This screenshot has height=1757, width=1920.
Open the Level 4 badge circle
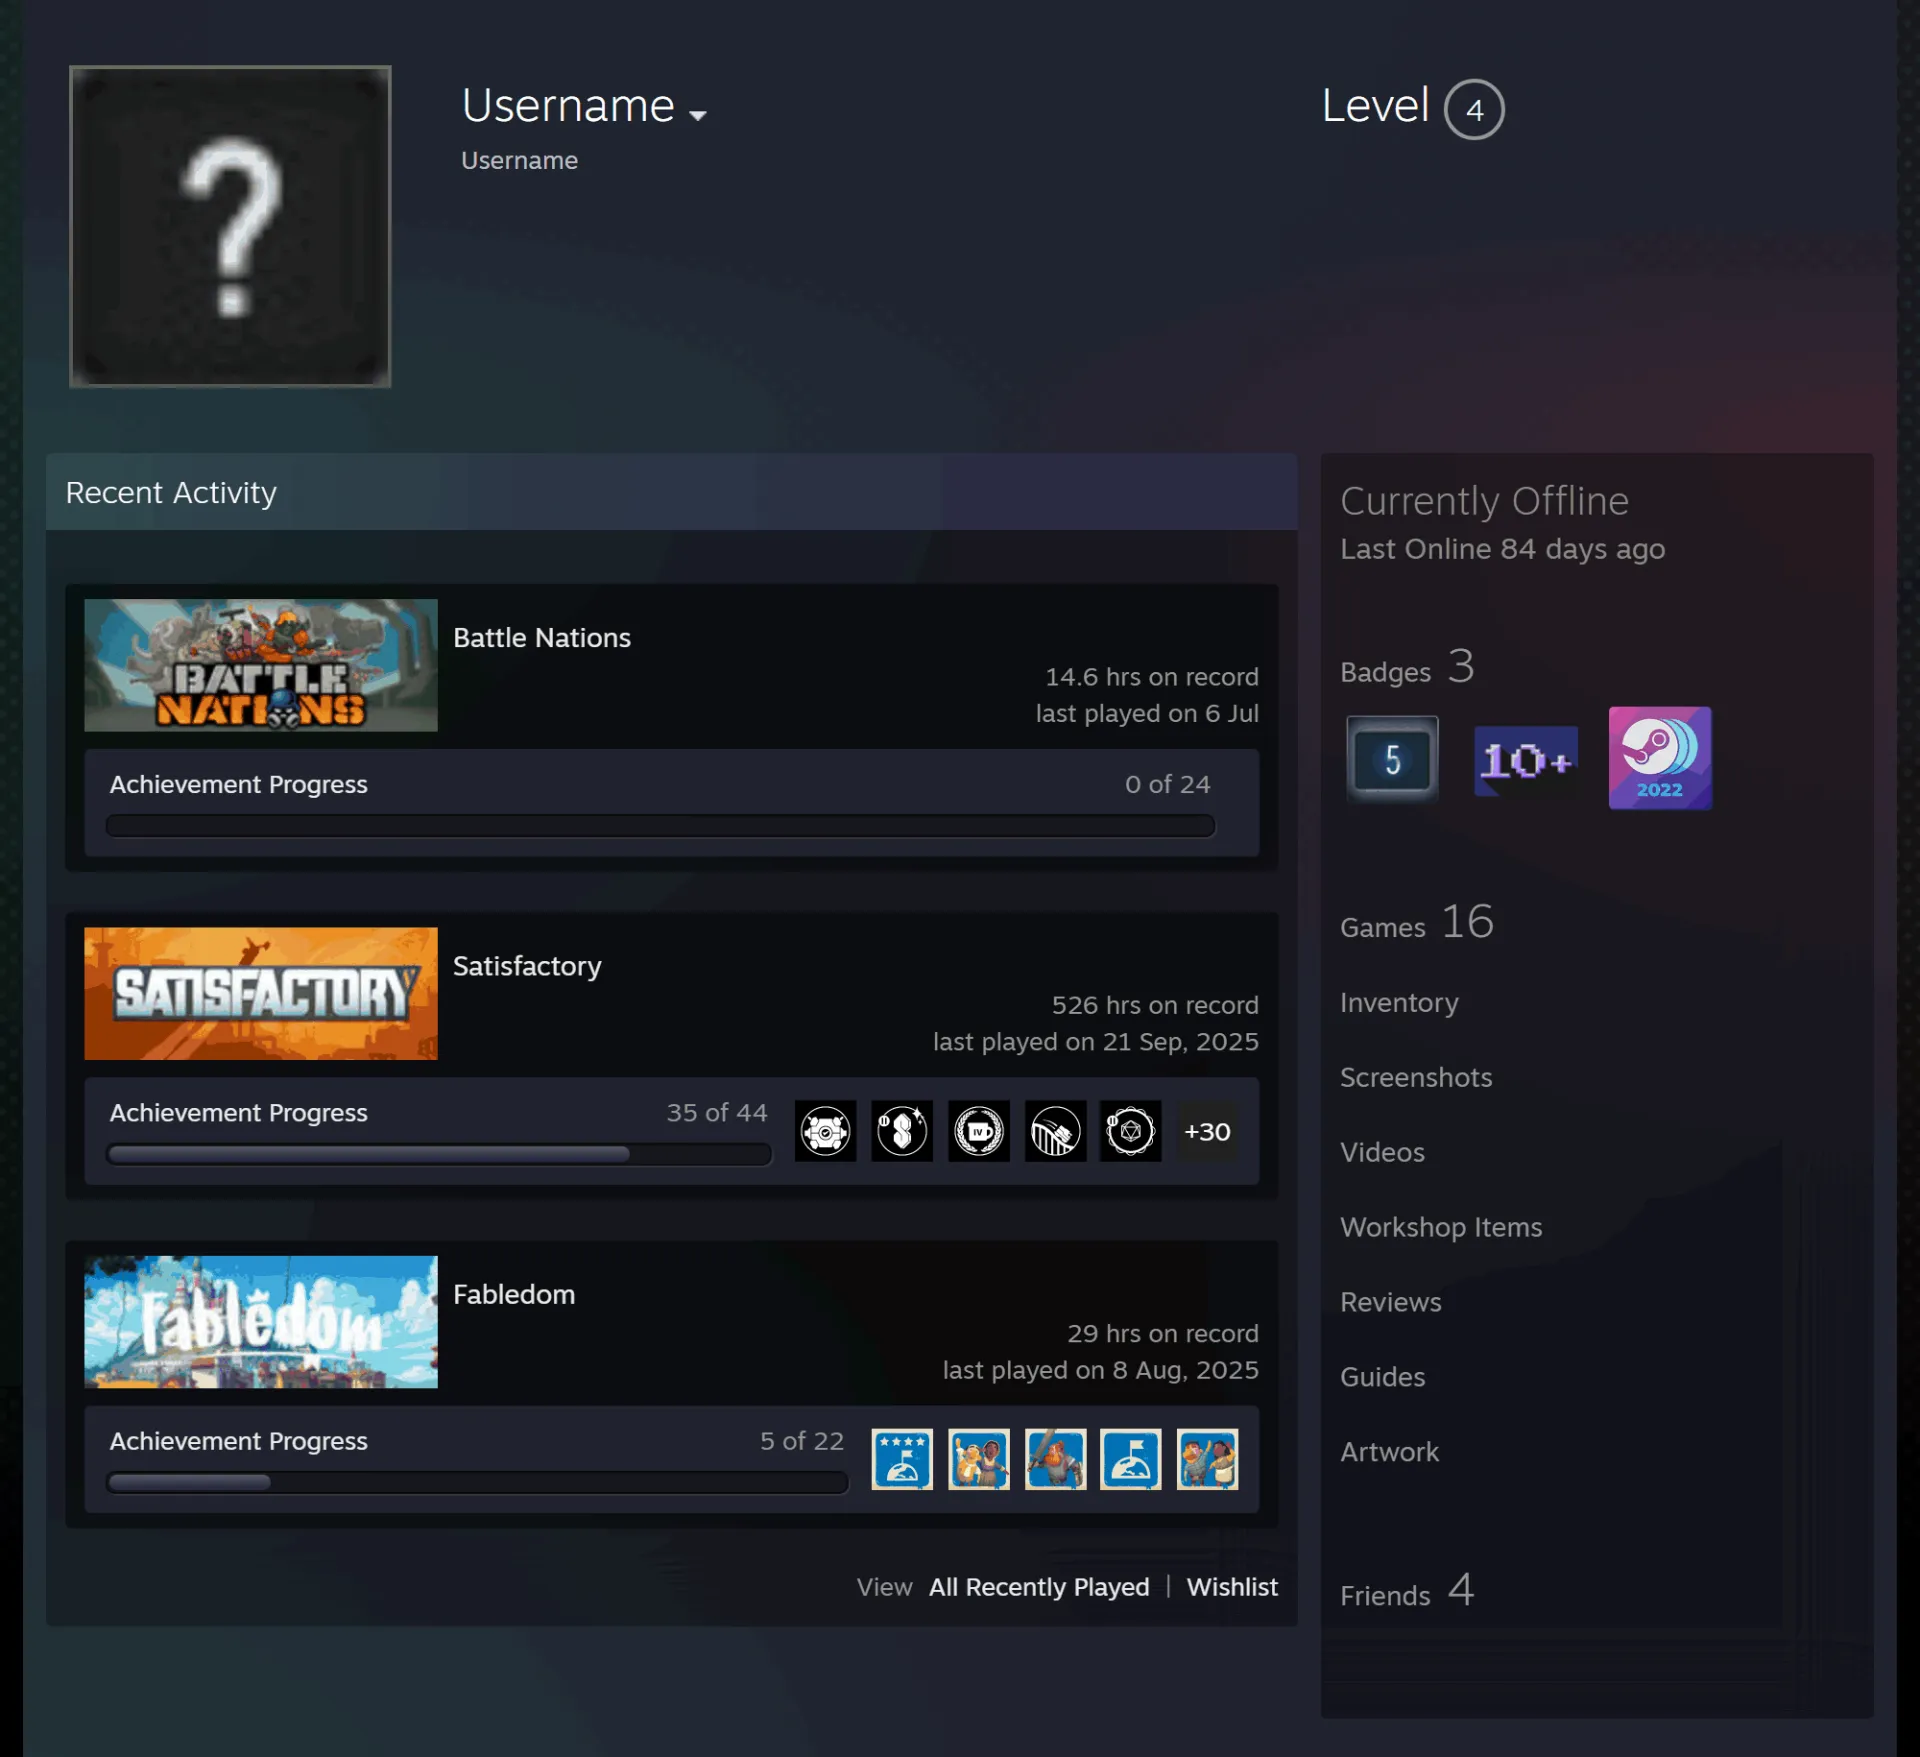[x=1474, y=109]
